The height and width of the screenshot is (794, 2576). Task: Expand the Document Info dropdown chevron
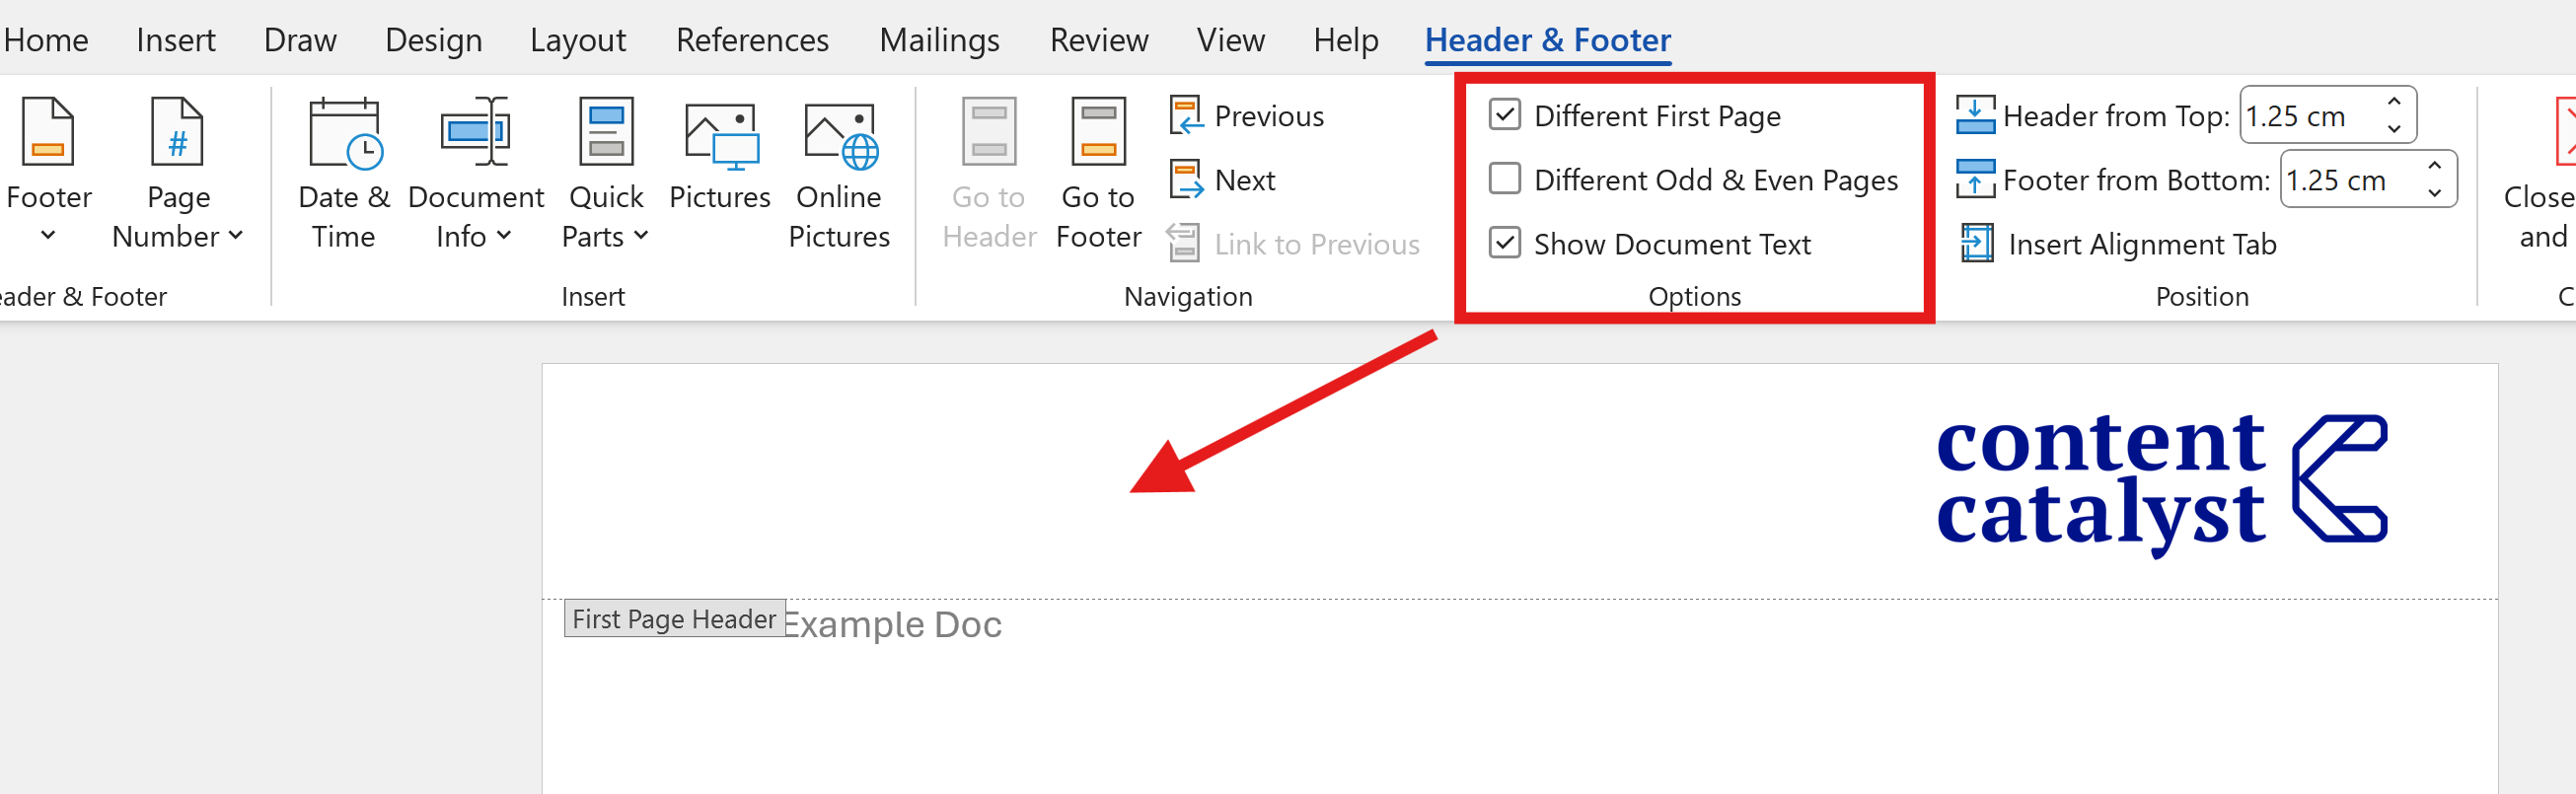[504, 236]
